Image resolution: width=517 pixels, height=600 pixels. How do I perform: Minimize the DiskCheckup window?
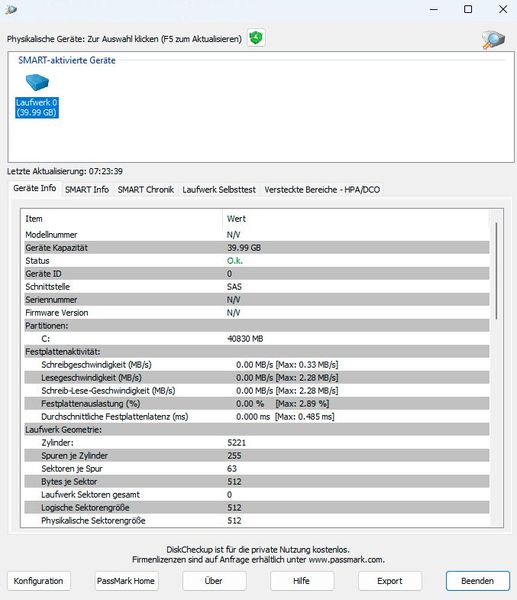click(434, 9)
